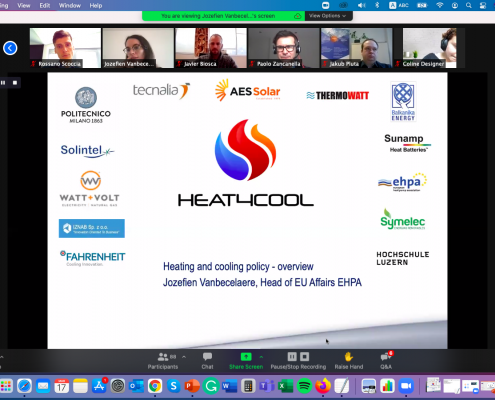This screenshot has width=495, height=400.
Task: Click the green 'You are viewing' screen banner
Action: coord(218,16)
